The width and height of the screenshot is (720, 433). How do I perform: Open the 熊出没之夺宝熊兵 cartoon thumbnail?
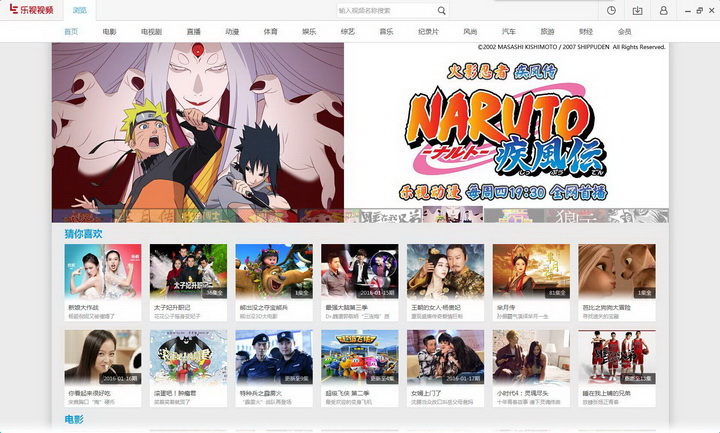tap(274, 271)
